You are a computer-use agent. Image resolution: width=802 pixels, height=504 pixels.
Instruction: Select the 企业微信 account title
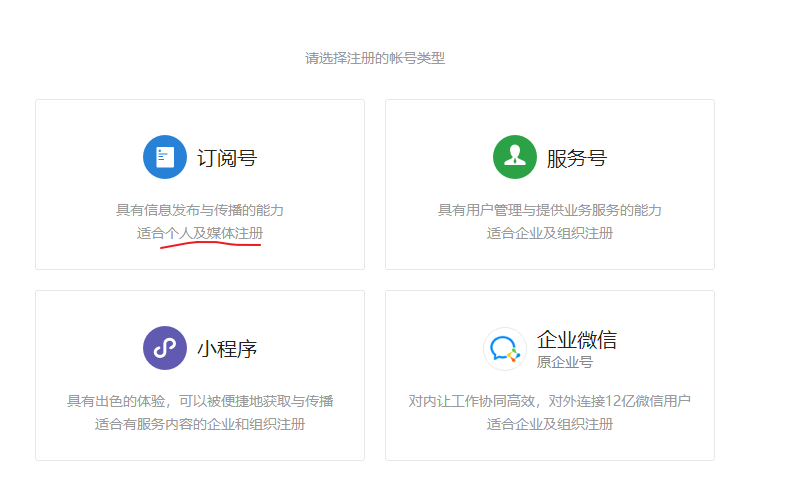[x=576, y=340]
